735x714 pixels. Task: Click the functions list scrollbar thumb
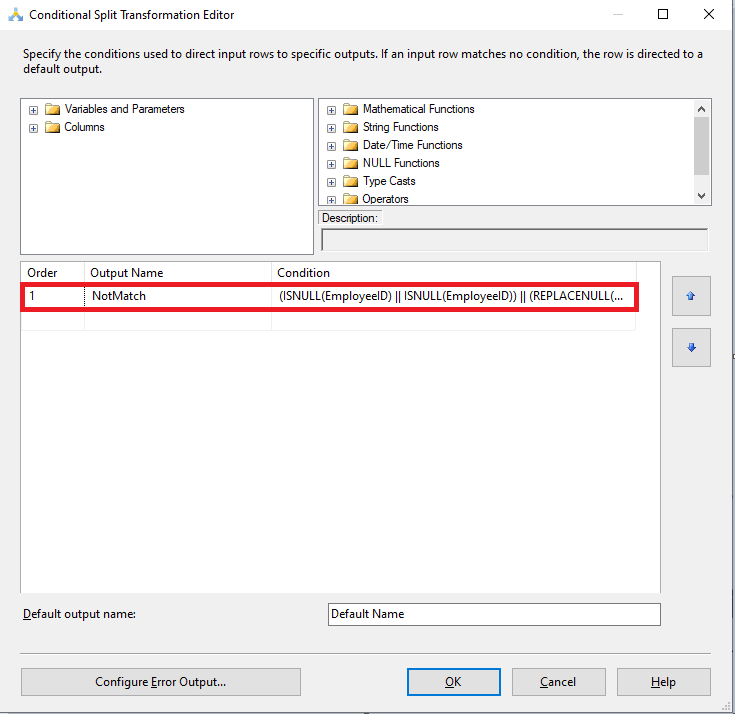click(701, 146)
